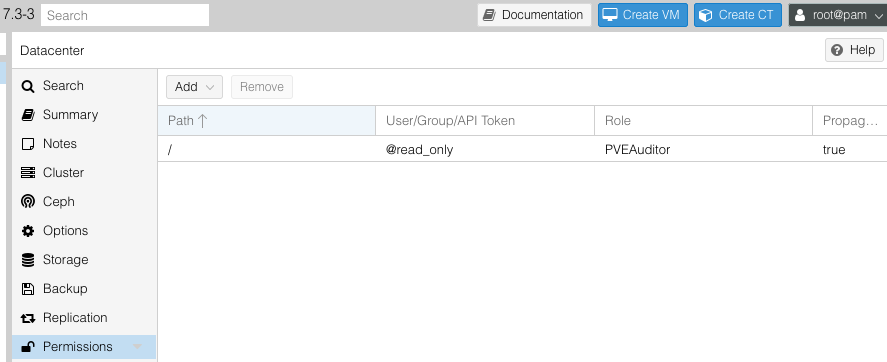Click the Search magnifier icon in sidebar

pyautogui.click(x=28, y=87)
